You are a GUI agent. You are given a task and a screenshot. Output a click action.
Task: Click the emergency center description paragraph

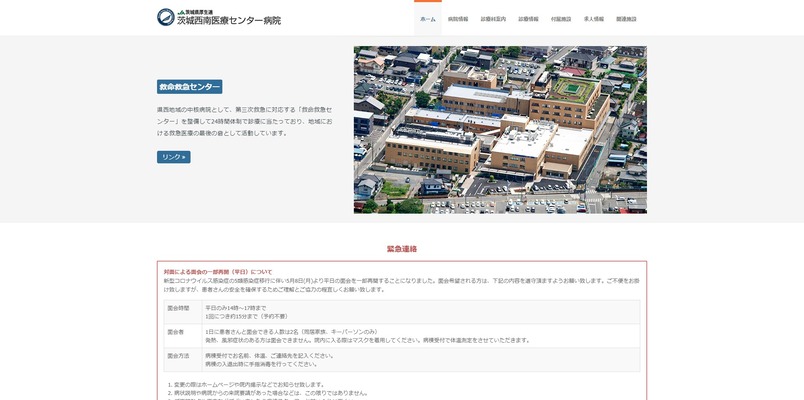tap(245, 122)
